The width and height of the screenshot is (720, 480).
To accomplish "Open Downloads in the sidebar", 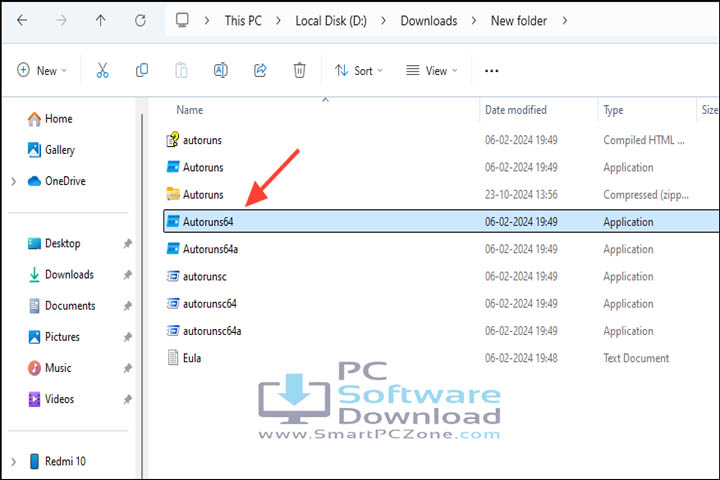I will click(x=61, y=275).
